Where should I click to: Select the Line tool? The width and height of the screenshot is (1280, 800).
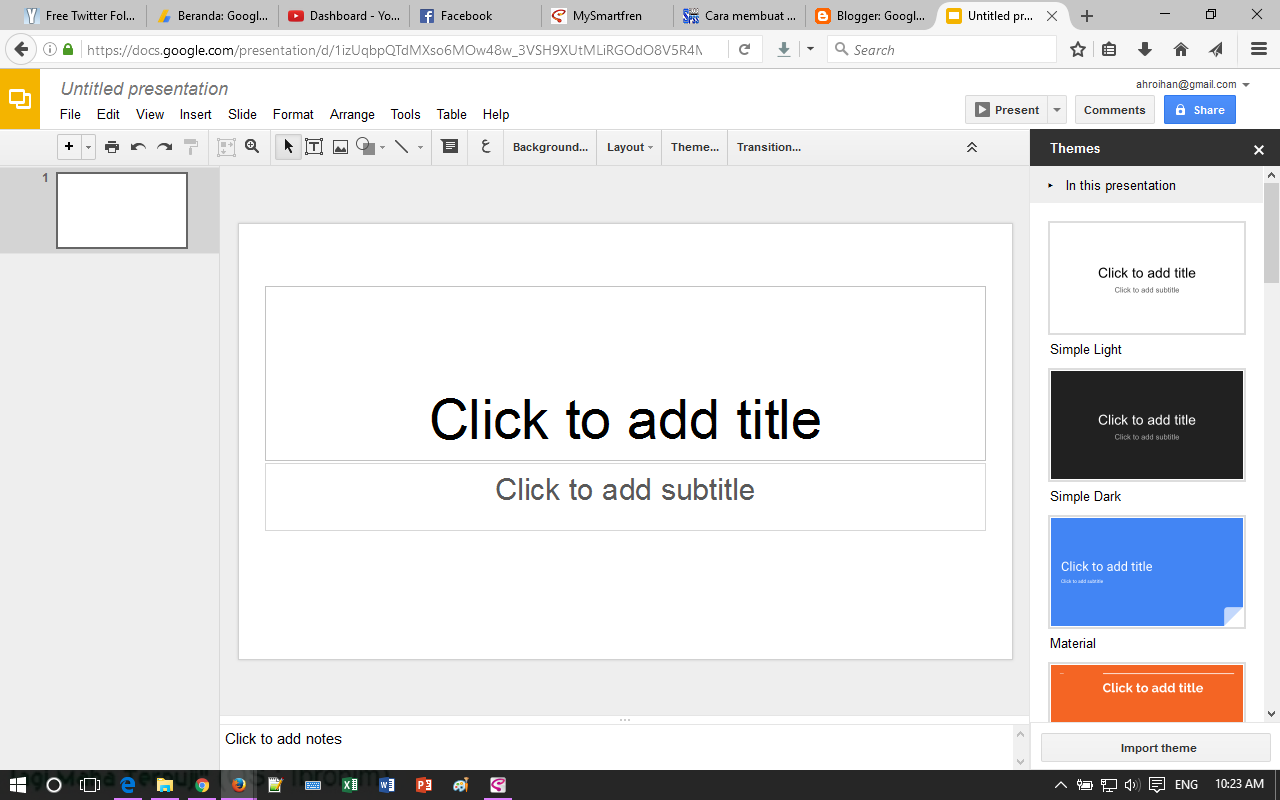click(x=402, y=146)
